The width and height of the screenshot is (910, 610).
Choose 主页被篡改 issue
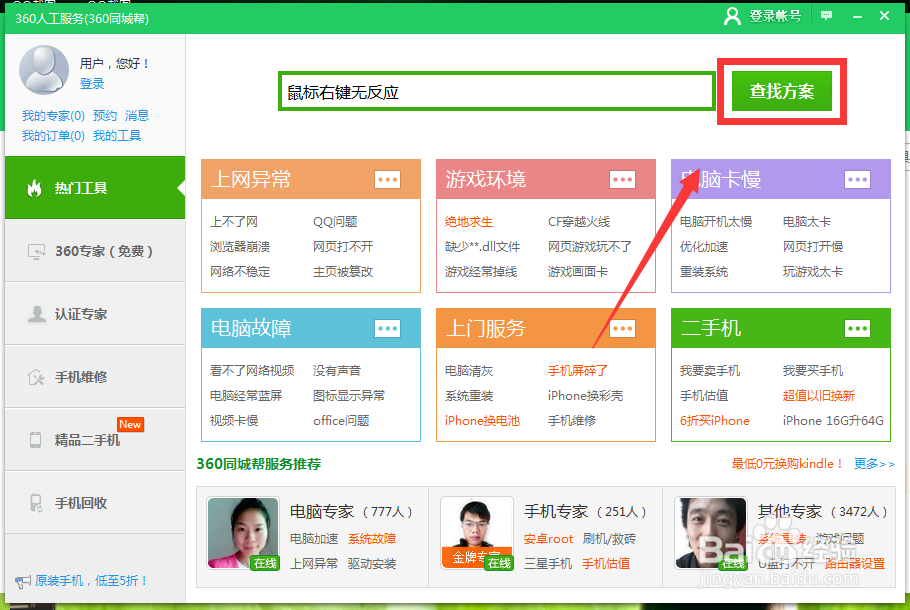pos(343,272)
